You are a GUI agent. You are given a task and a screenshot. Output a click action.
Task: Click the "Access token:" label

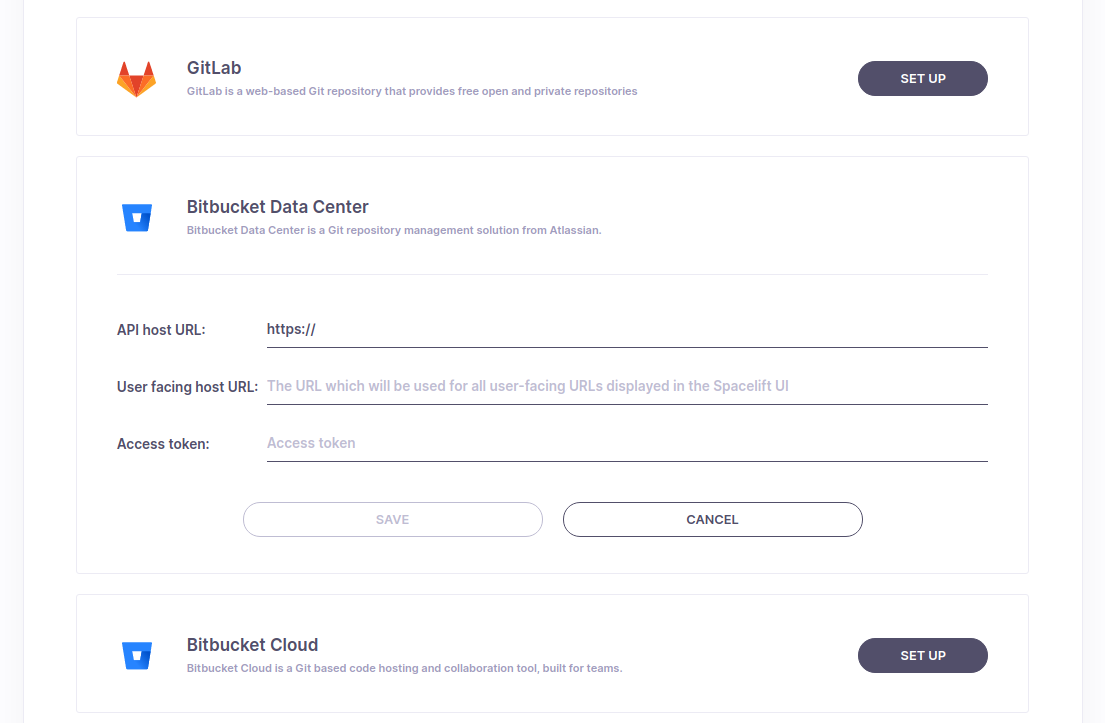(163, 444)
